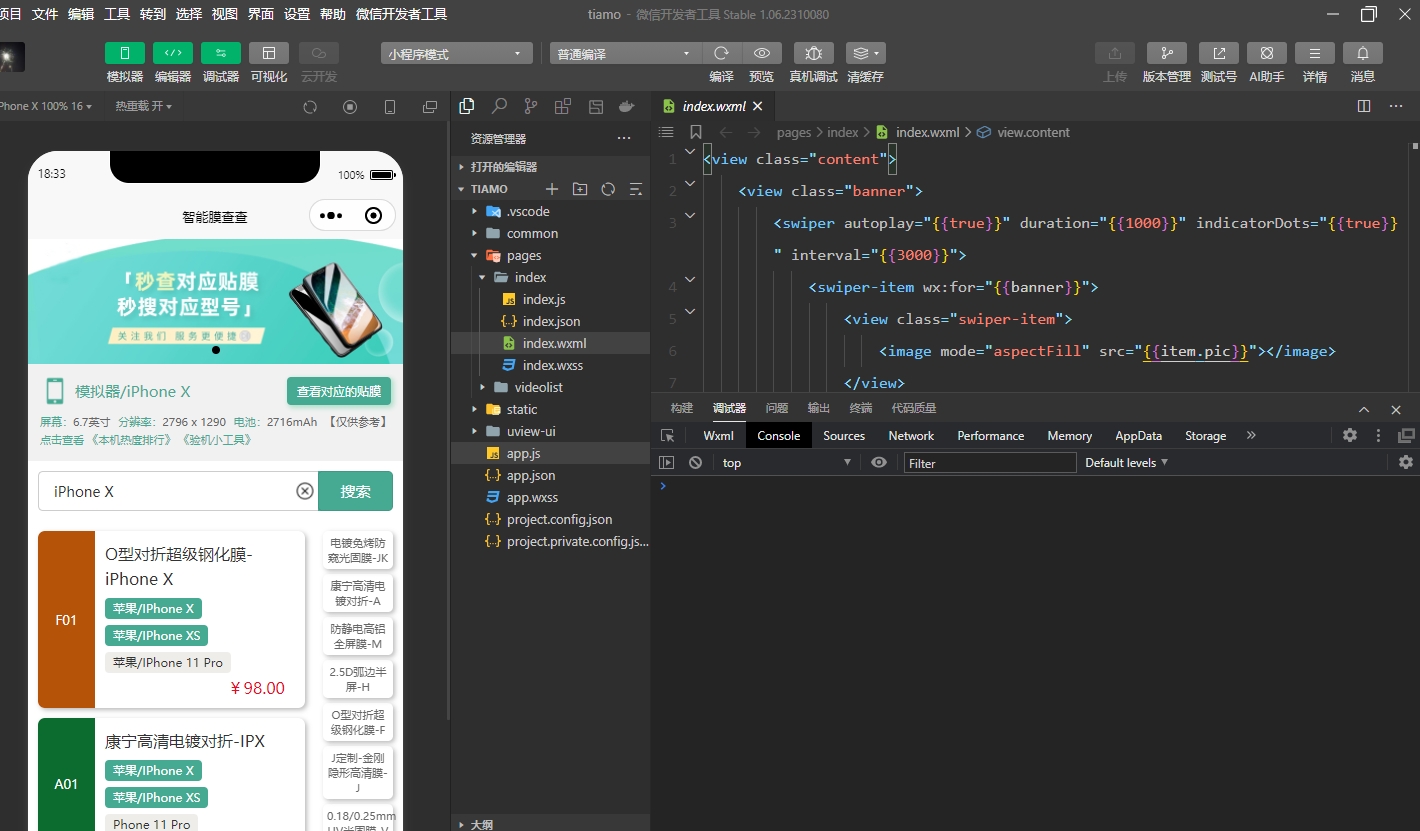The width and height of the screenshot is (1420, 831).
Task: Click the 编译 refresh icon
Action: click(721, 53)
